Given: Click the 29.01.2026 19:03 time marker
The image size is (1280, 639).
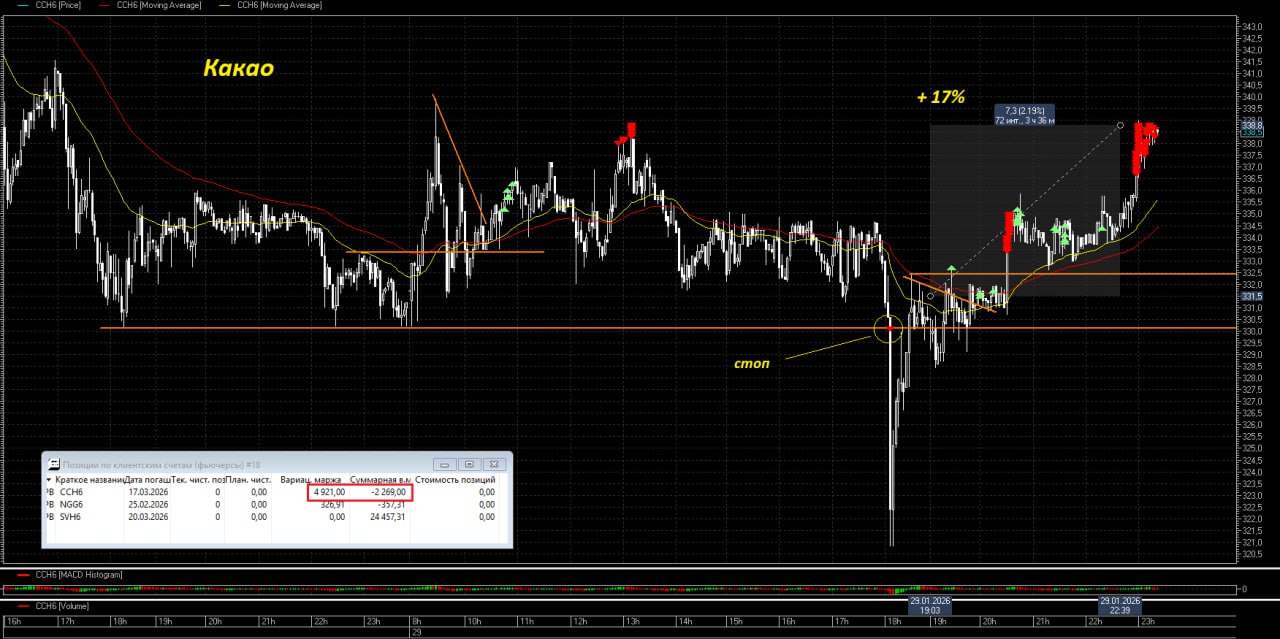Looking at the screenshot, I should tap(929, 605).
